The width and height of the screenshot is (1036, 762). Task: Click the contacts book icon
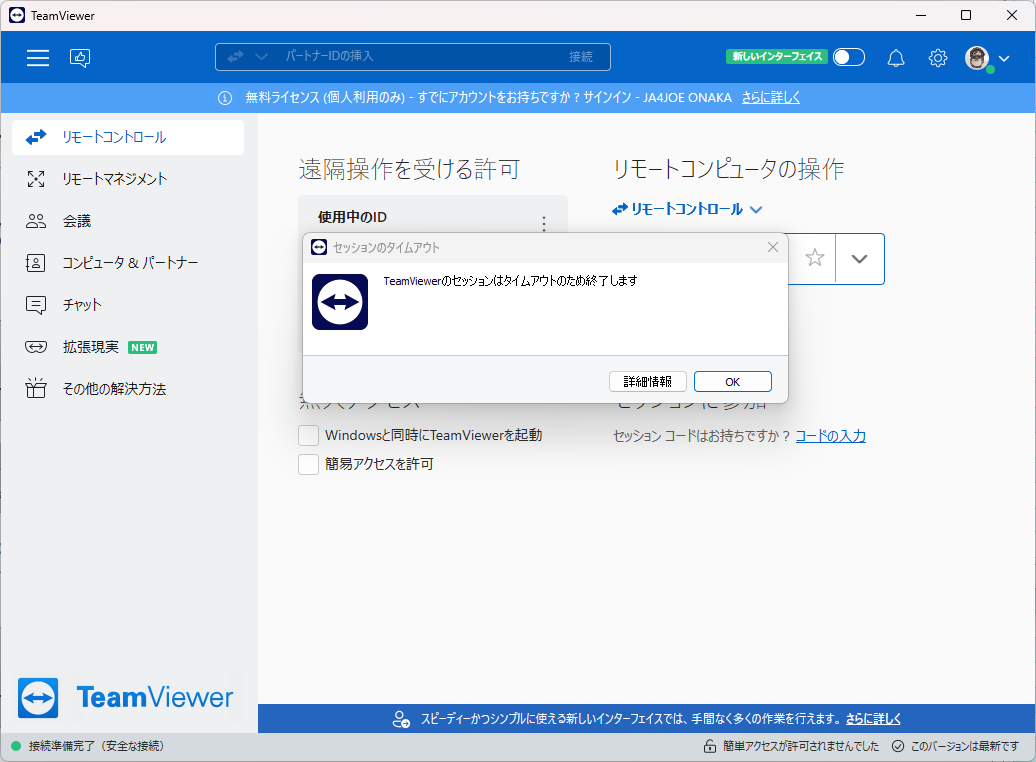(x=36, y=263)
